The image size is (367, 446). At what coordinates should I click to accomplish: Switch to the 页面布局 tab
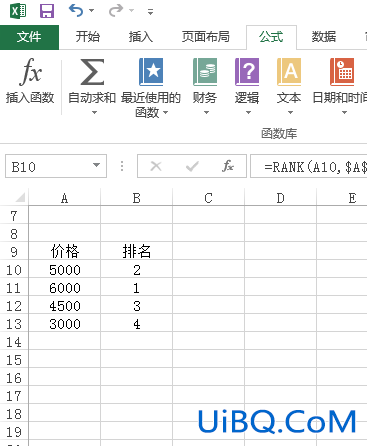coord(205,37)
